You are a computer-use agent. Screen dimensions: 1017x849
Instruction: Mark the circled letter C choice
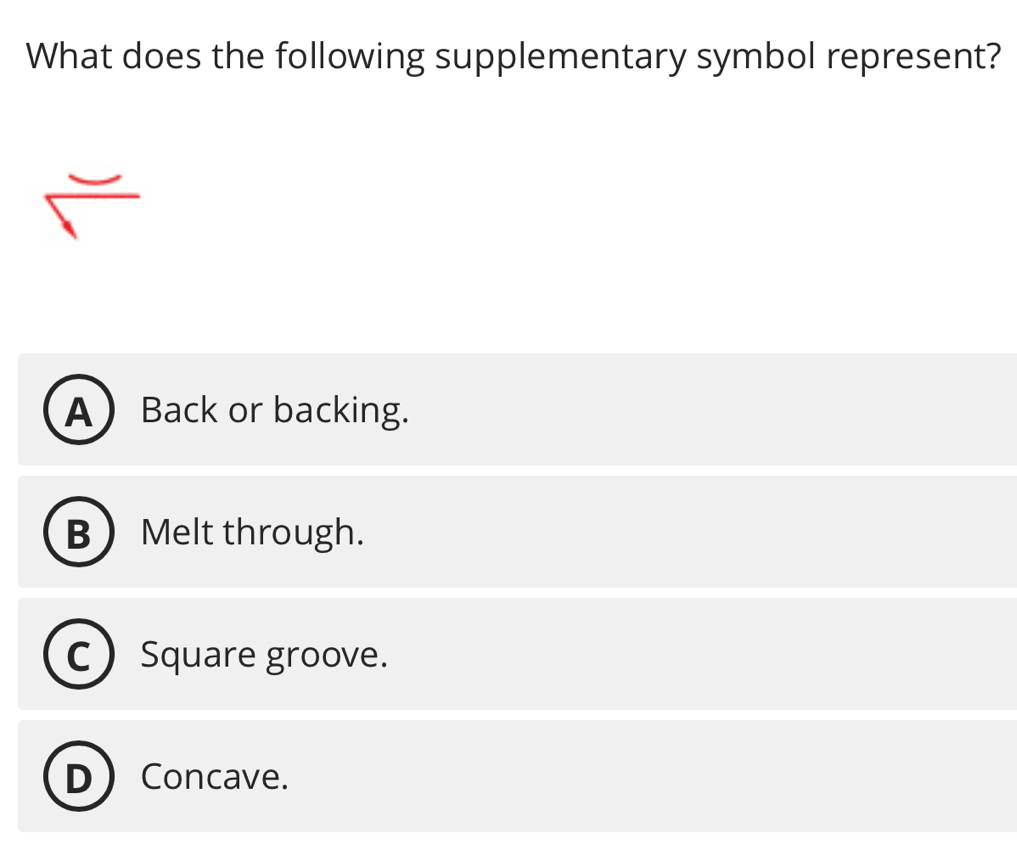click(77, 655)
